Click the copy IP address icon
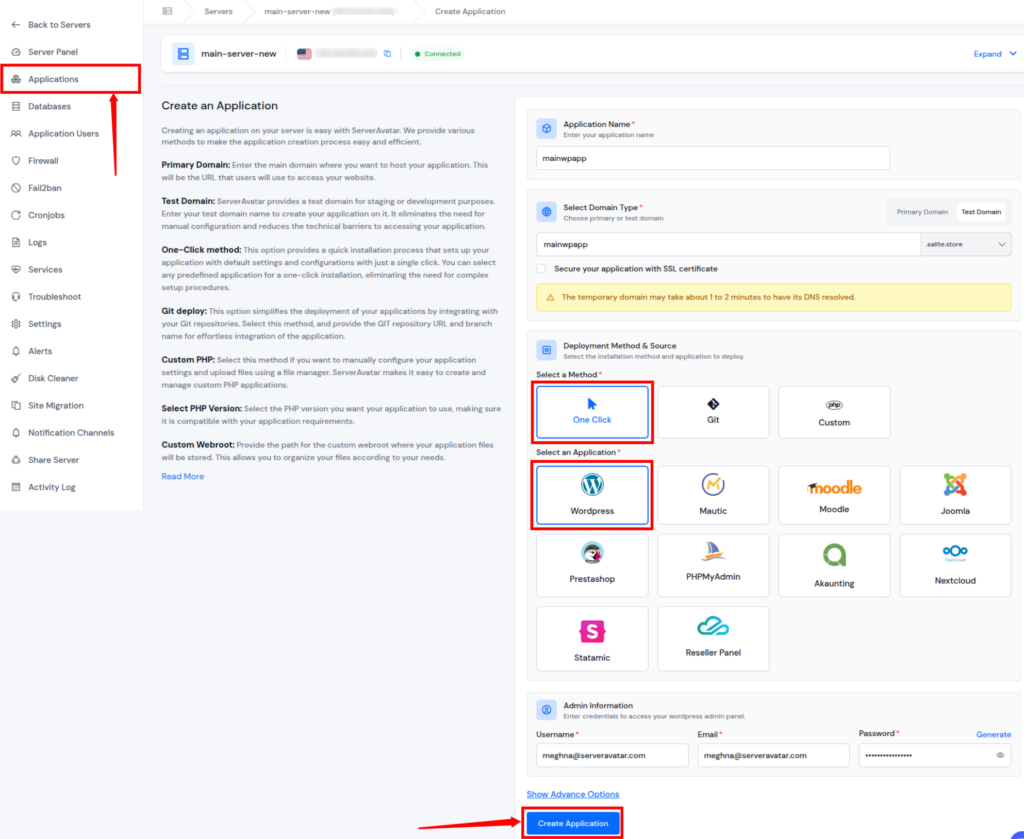 tap(388, 54)
